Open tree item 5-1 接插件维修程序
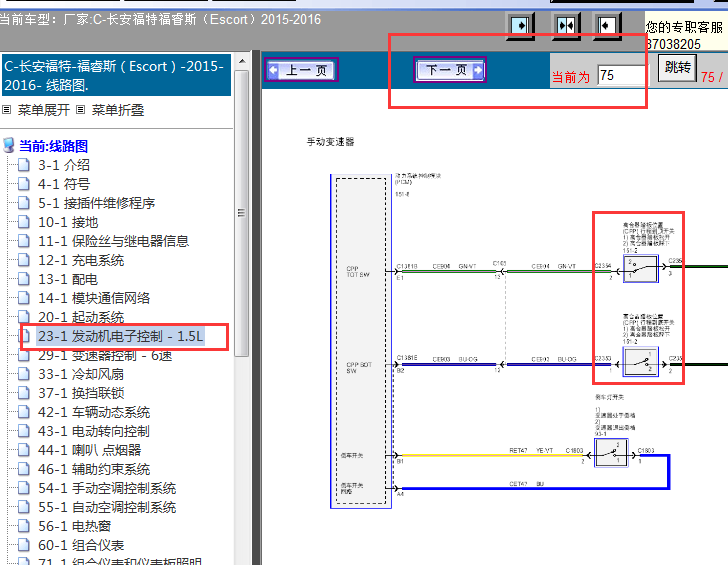Image resolution: width=728 pixels, height=565 pixels. click(x=97, y=203)
